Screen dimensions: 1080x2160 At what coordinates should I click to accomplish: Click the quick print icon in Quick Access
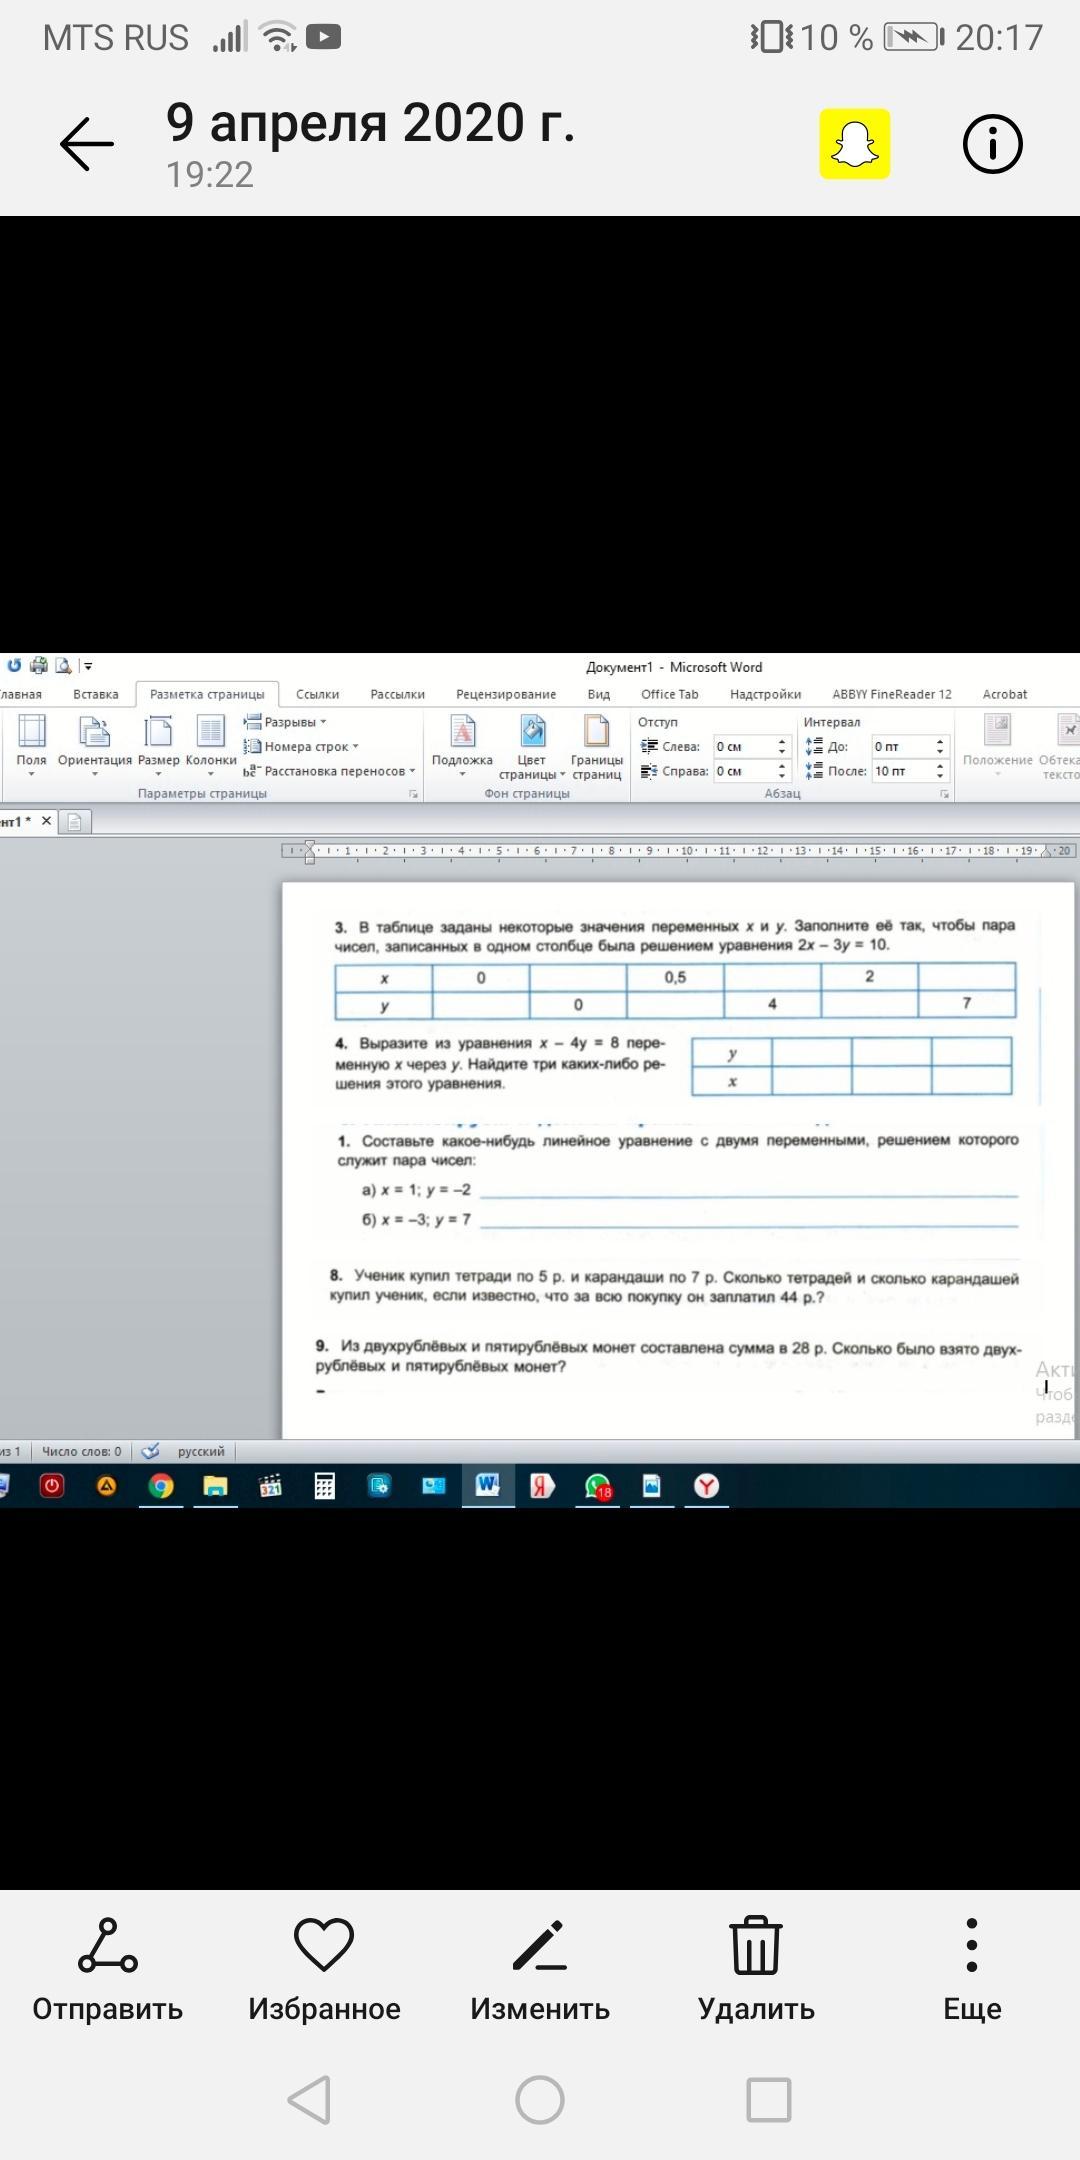[x=39, y=666]
